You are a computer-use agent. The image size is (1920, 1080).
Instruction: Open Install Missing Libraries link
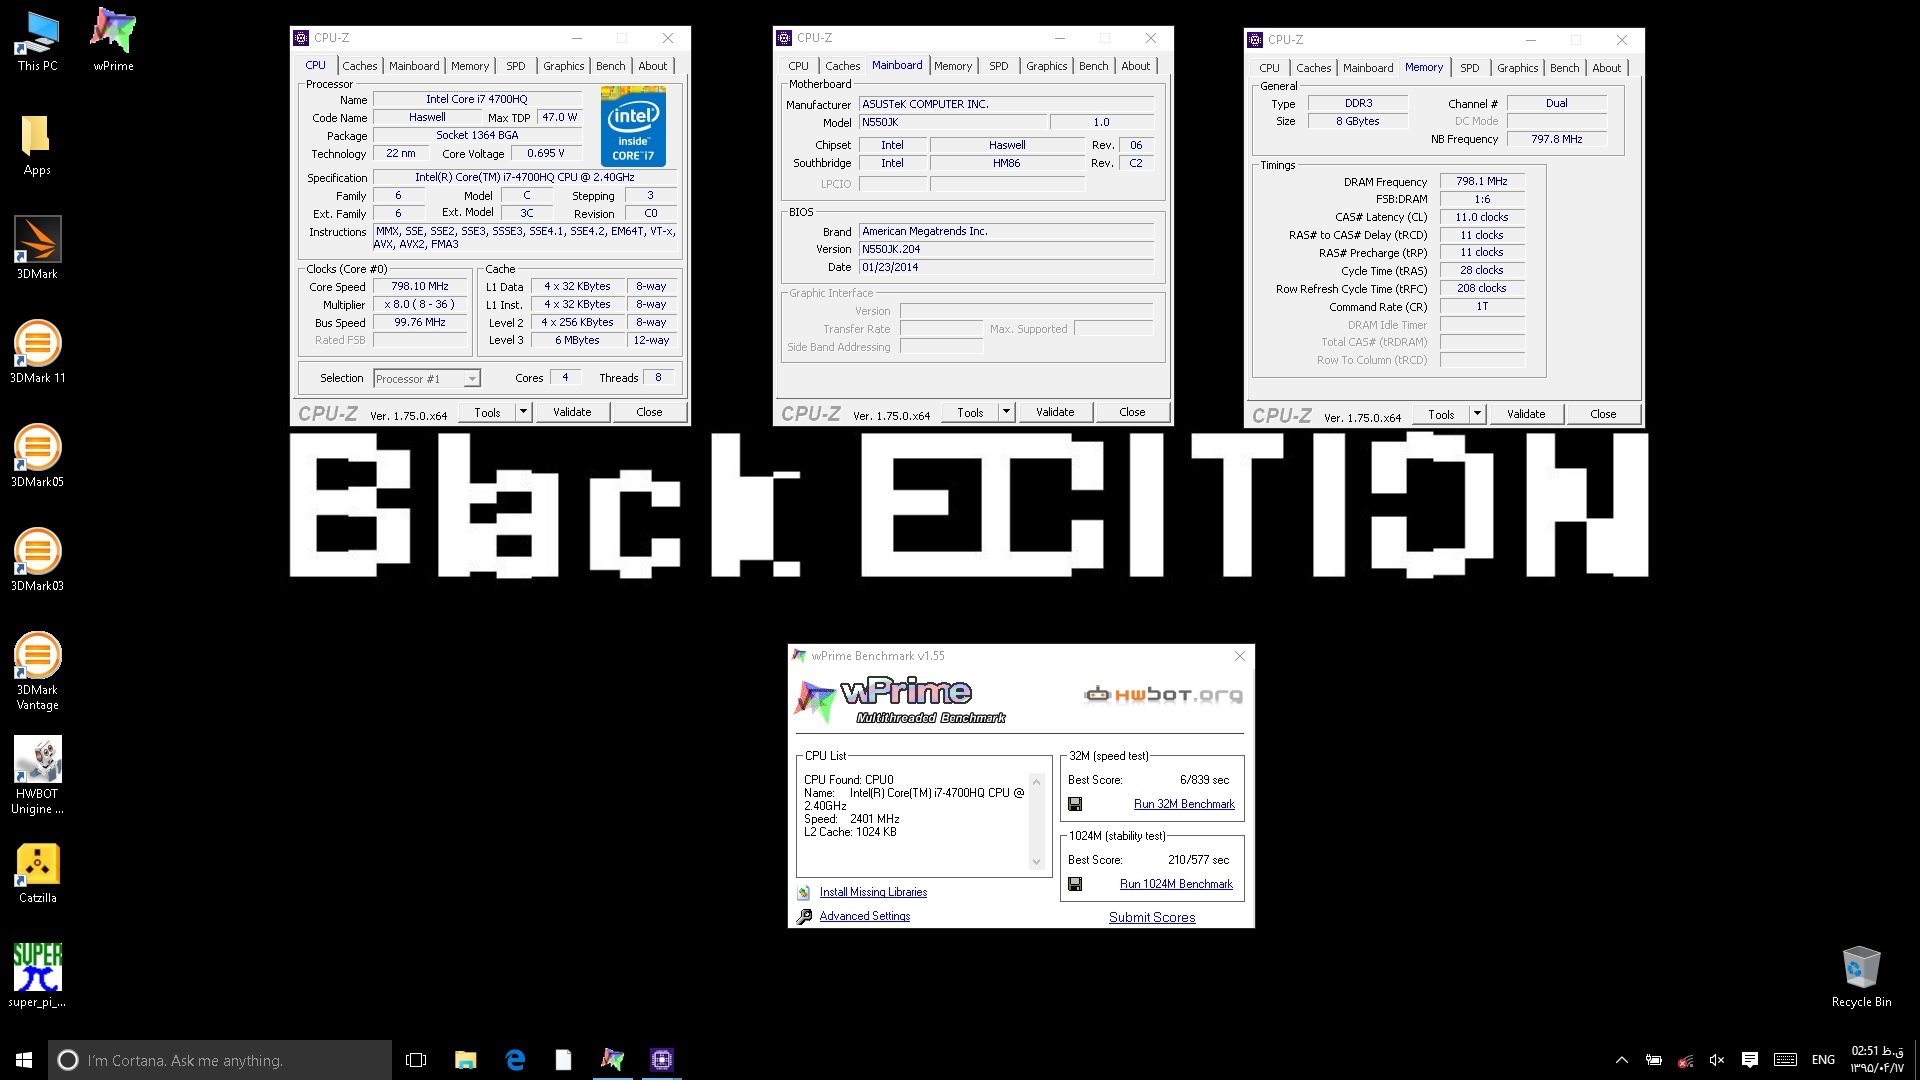point(873,892)
